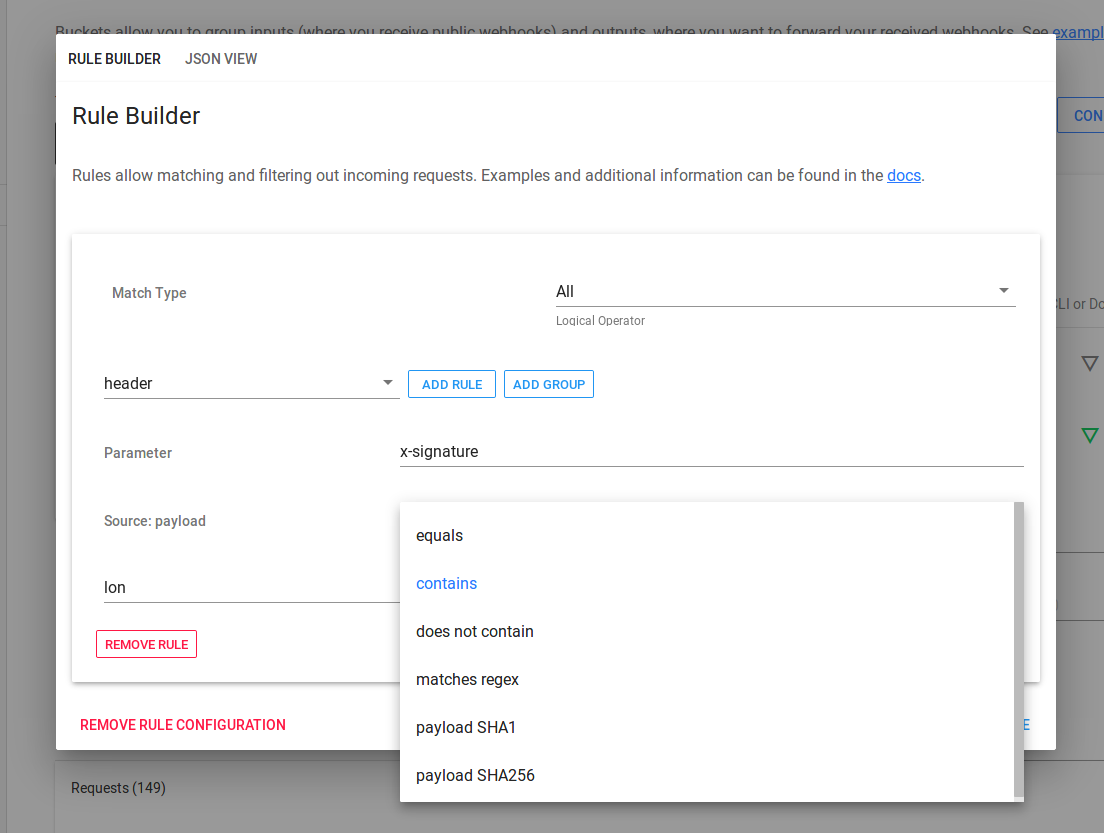1104x833 pixels.
Task: Click the green filter funnel icon
Action: [1090, 435]
